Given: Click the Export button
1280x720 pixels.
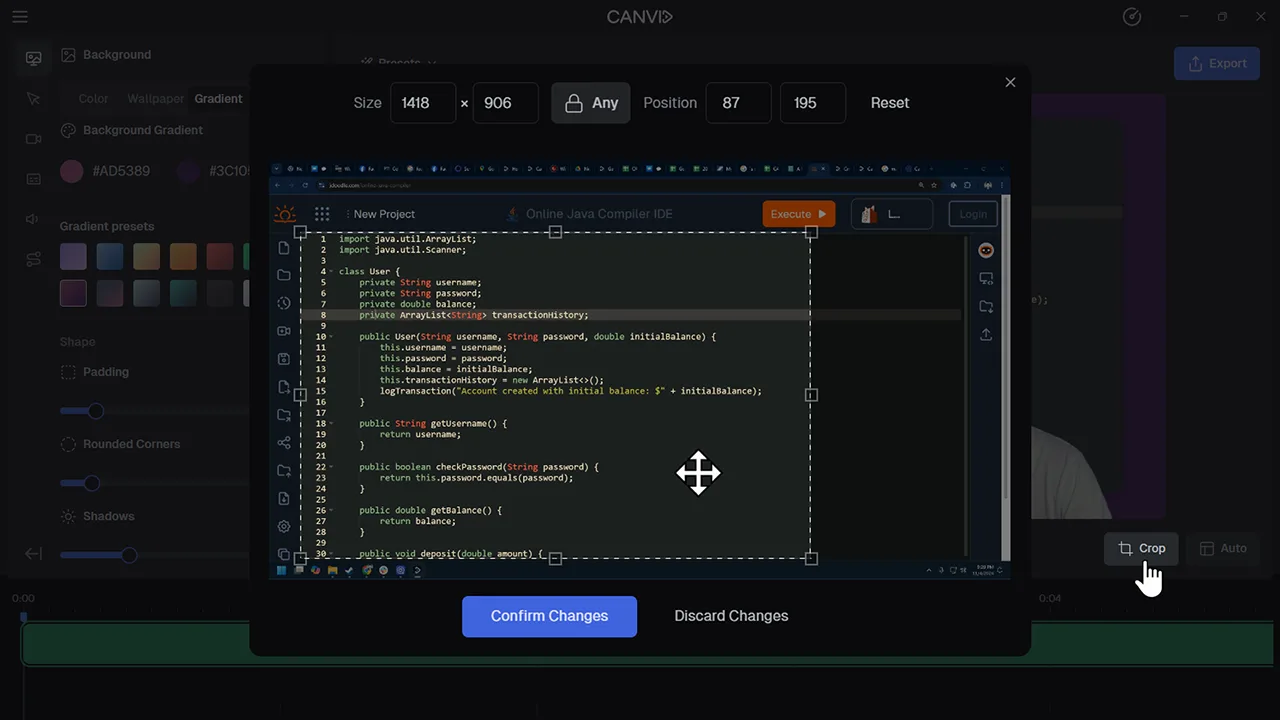Looking at the screenshot, I should click(x=1216, y=63).
